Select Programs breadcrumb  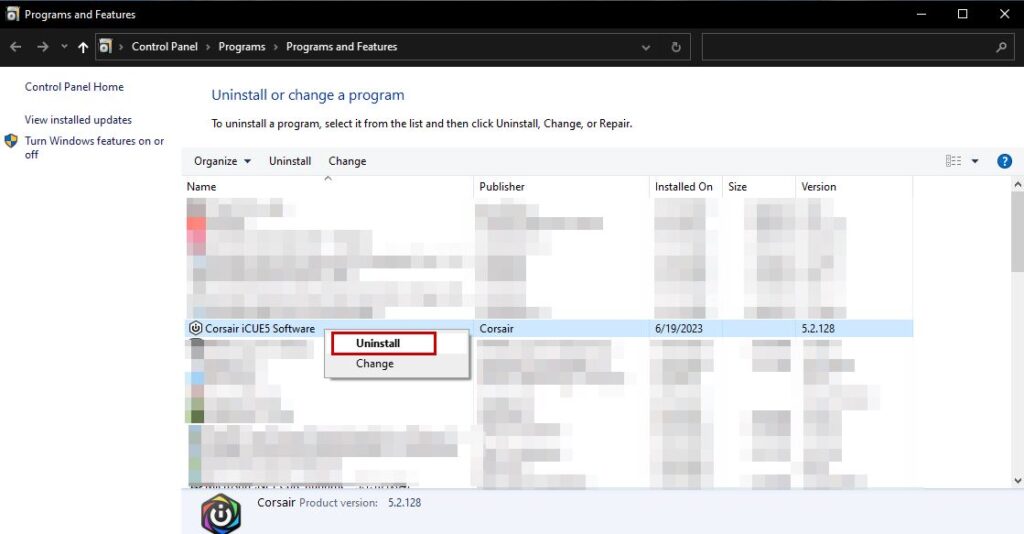tap(242, 47)
